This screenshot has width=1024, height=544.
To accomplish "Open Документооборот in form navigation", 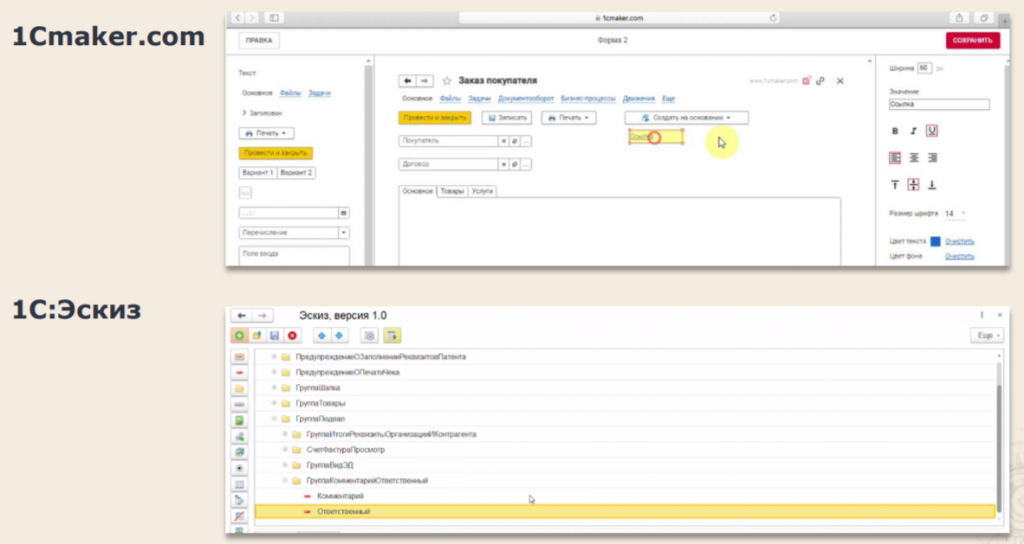I will click(526, 99).
